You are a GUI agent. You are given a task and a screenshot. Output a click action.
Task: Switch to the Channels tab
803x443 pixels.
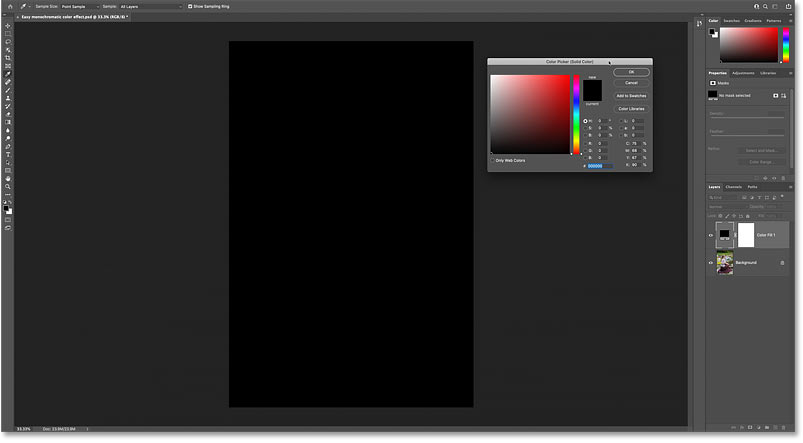[x=733, y=187]
